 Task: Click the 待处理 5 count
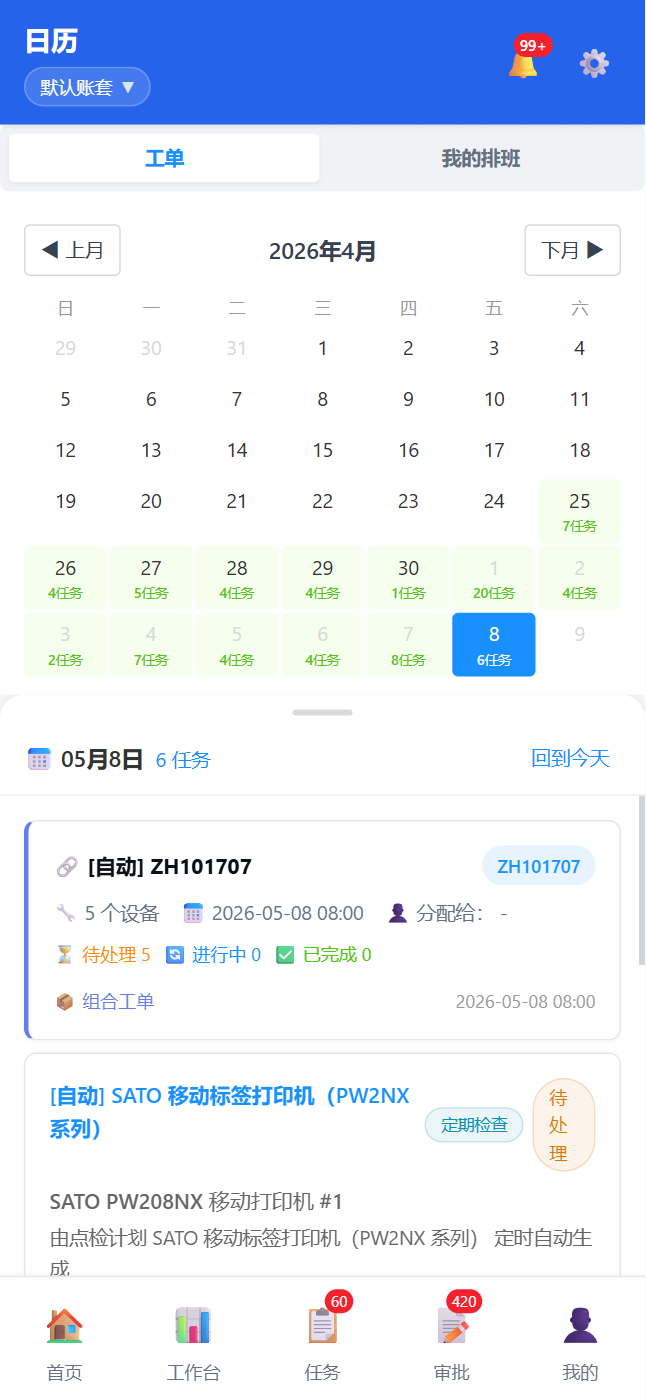pyautogui.click(x=116, y=955)
